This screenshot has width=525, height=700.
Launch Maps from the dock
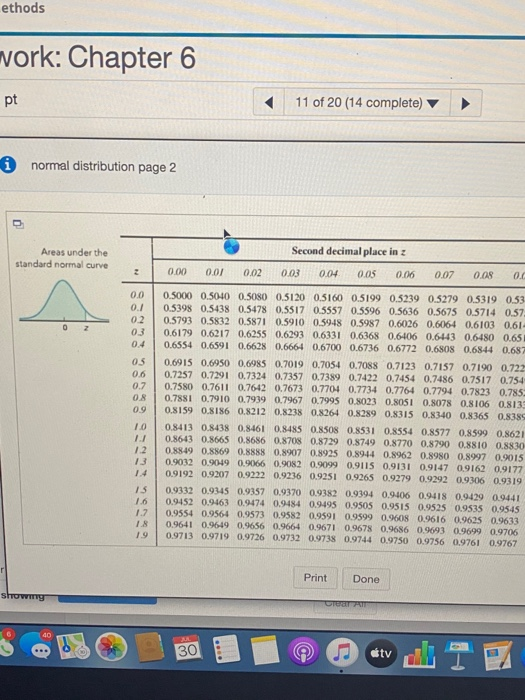point(75,646)
